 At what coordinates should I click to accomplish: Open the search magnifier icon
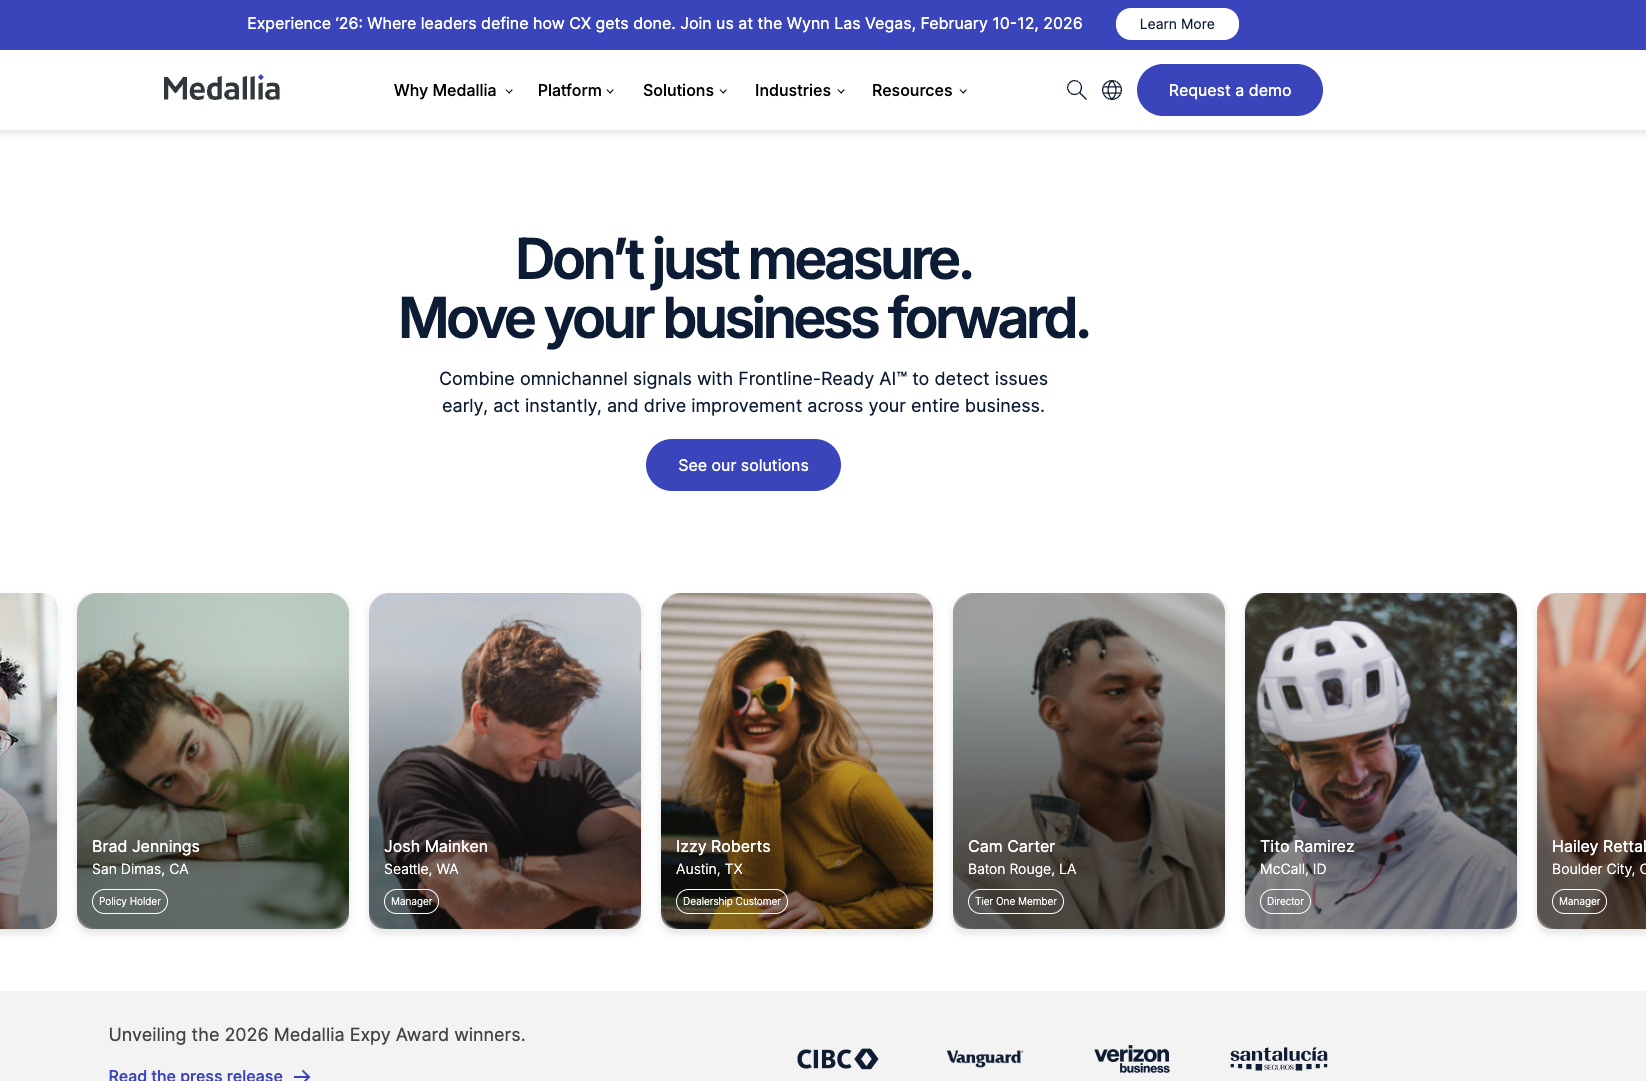pyautogui.click(x=1076, y=90)
